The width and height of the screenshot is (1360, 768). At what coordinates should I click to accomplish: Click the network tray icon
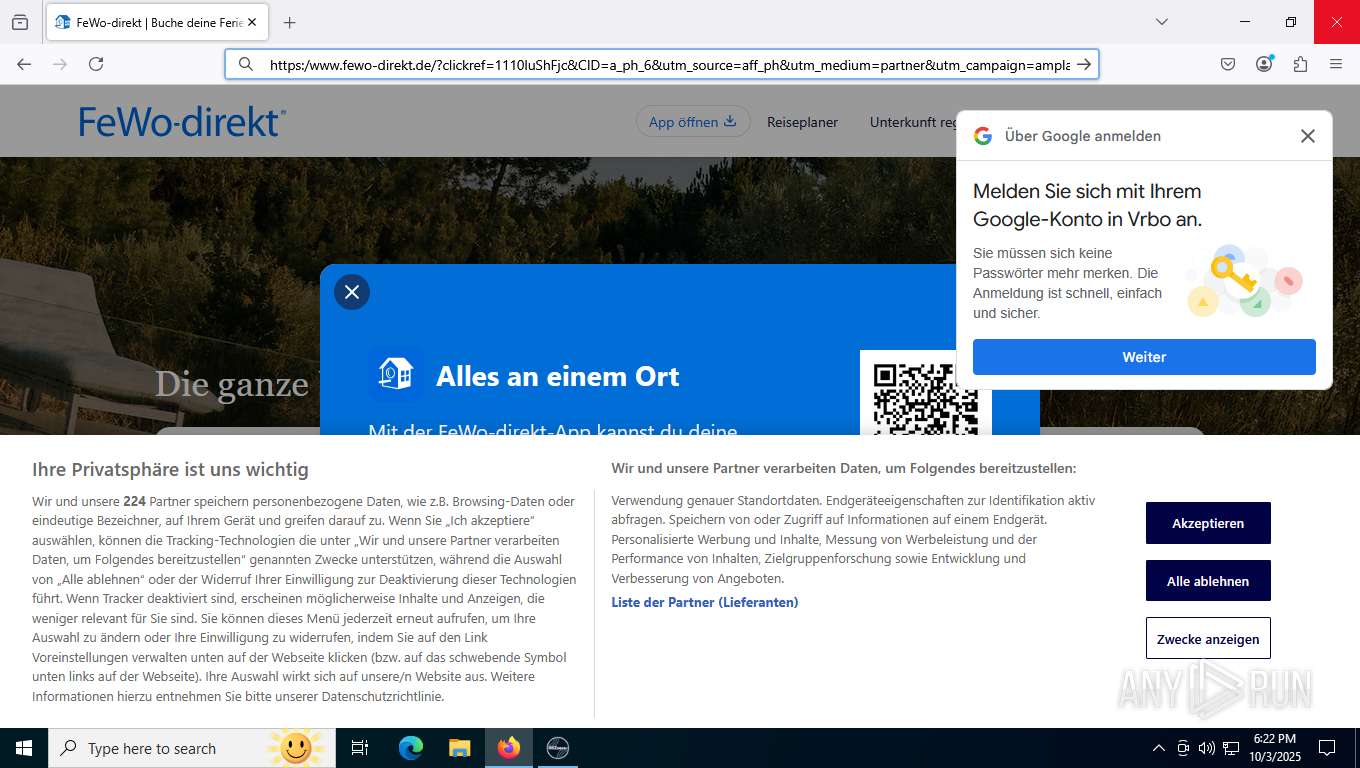(x=1231, y=748)
